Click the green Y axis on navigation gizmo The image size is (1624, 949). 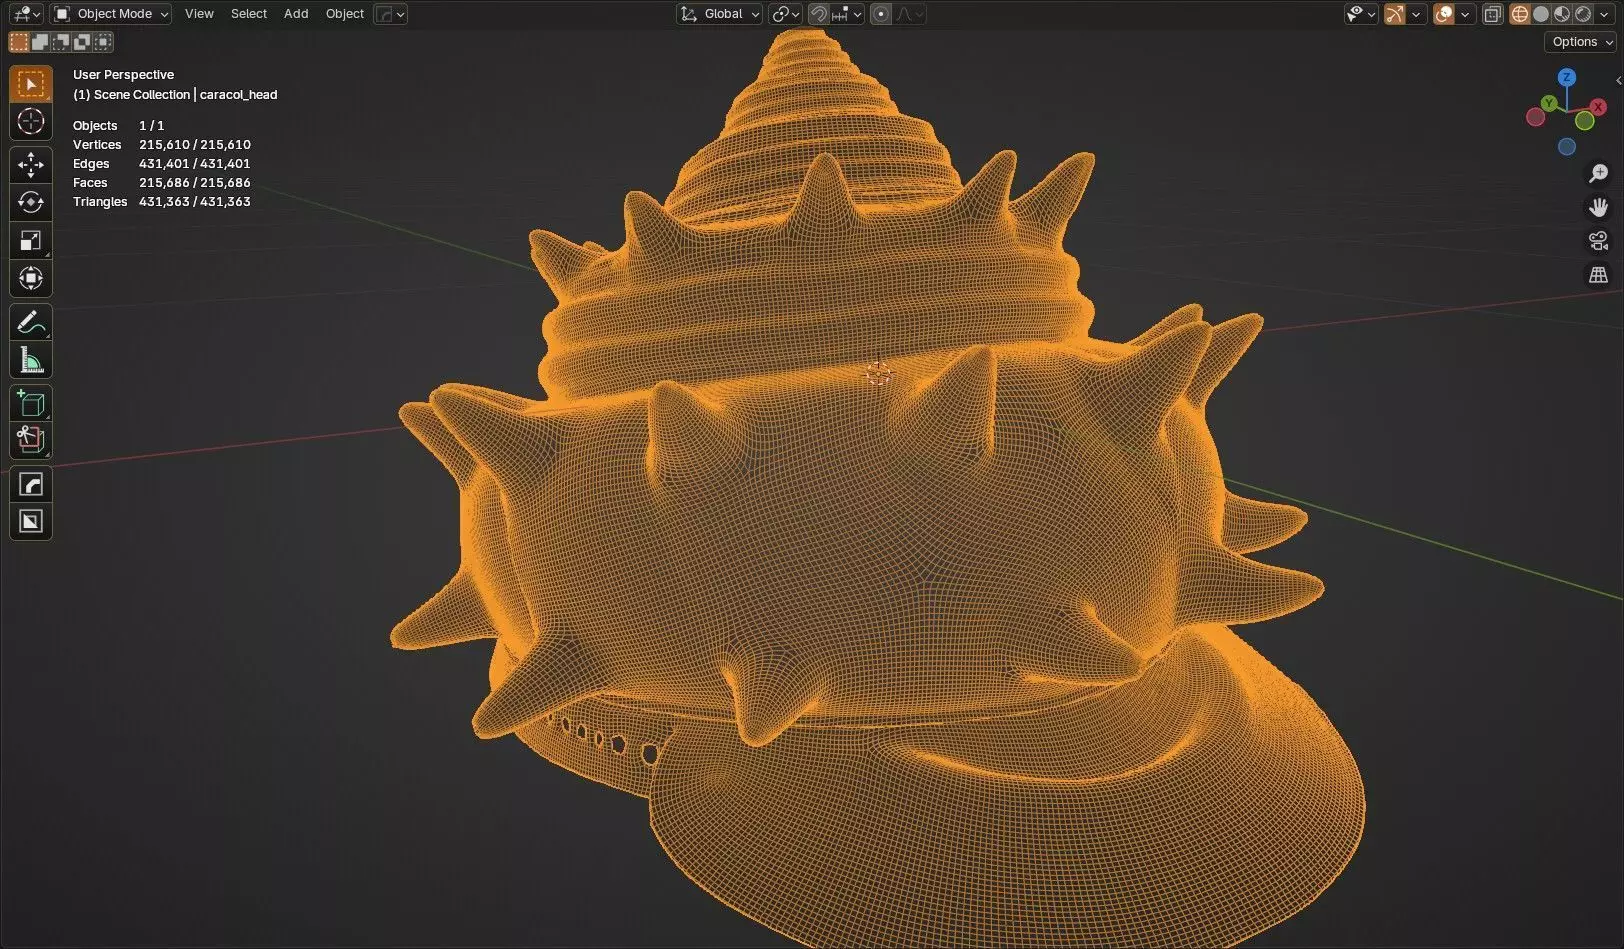click(x=1549, y=103)
